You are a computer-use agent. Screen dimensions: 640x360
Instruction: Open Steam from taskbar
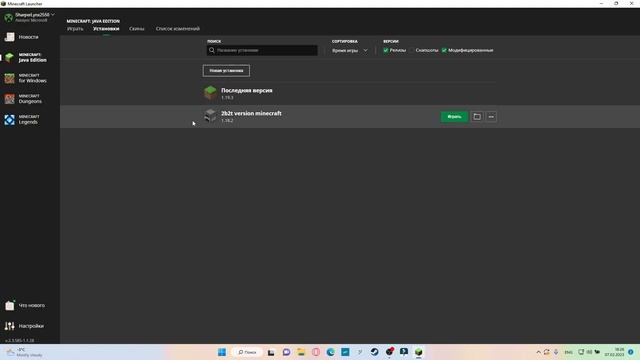374,352
